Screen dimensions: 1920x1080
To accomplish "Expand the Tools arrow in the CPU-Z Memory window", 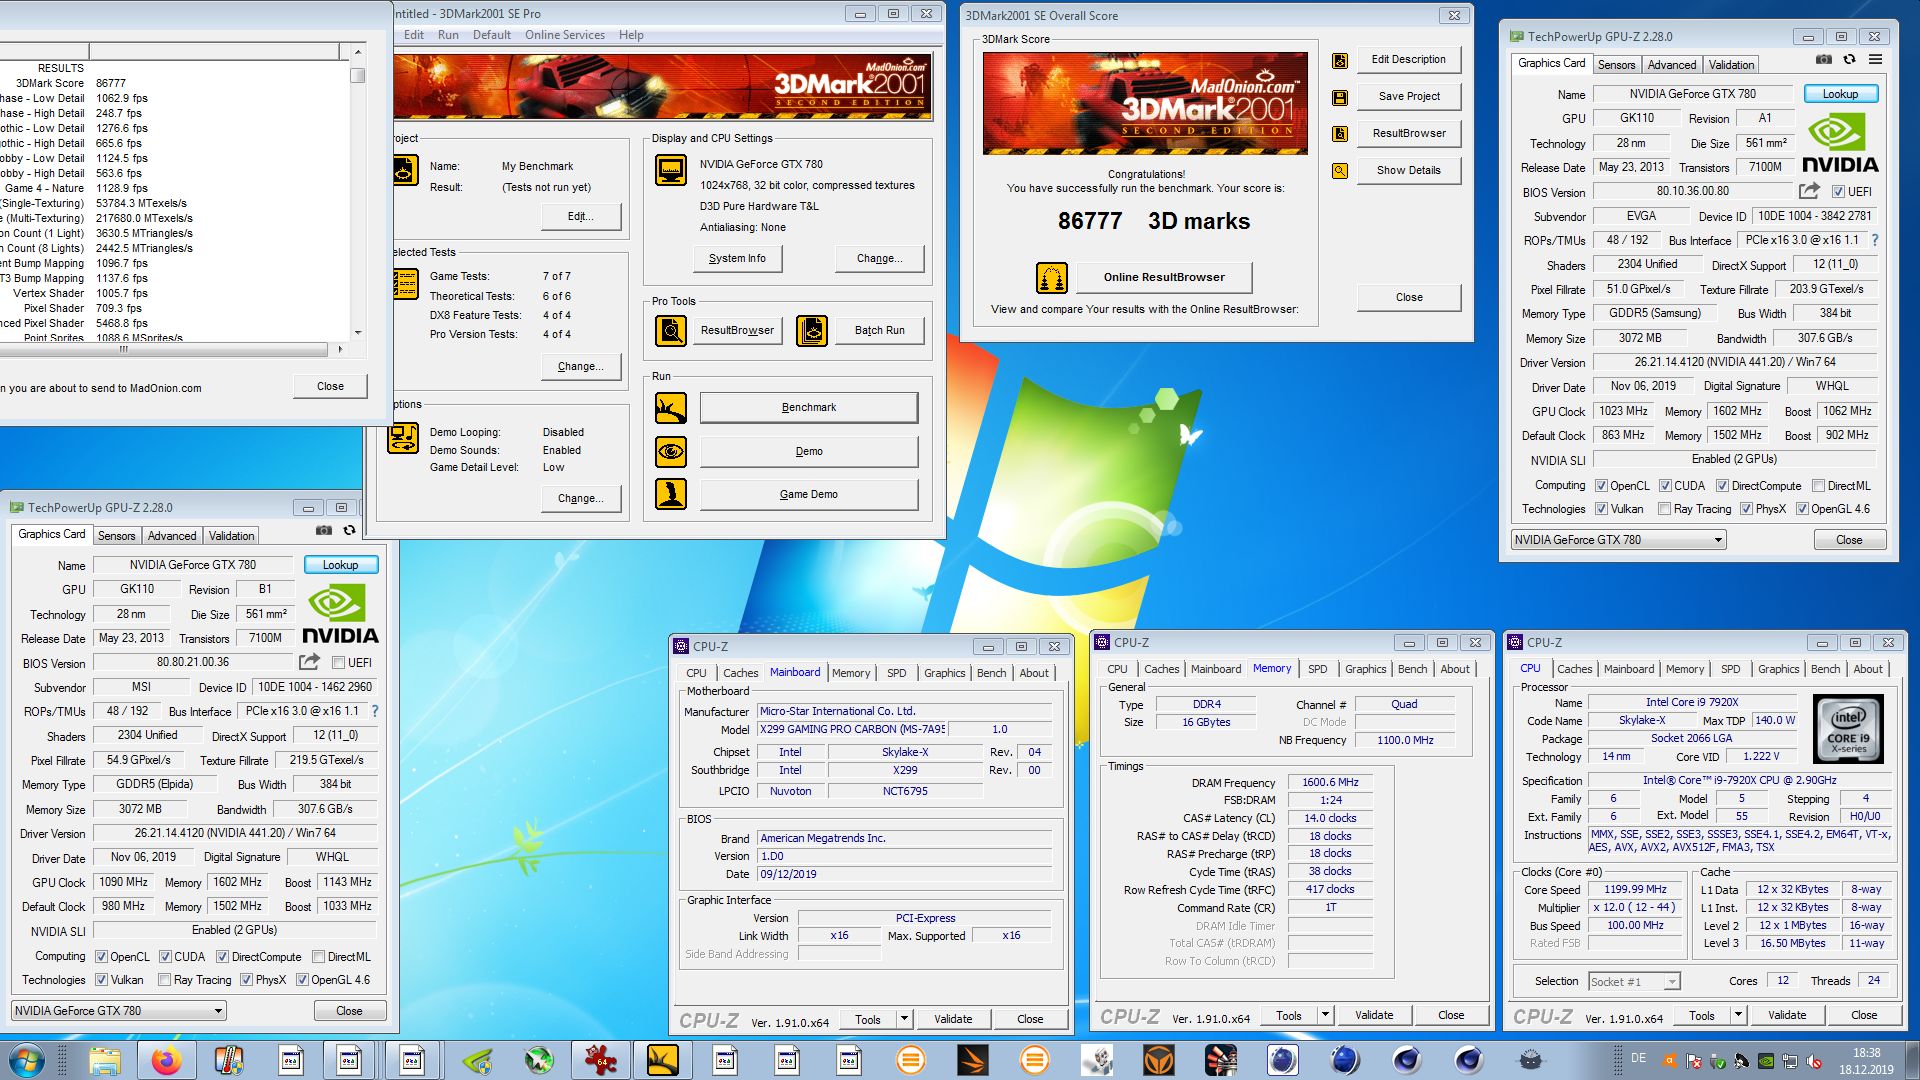I will tap(1325, 1015).
